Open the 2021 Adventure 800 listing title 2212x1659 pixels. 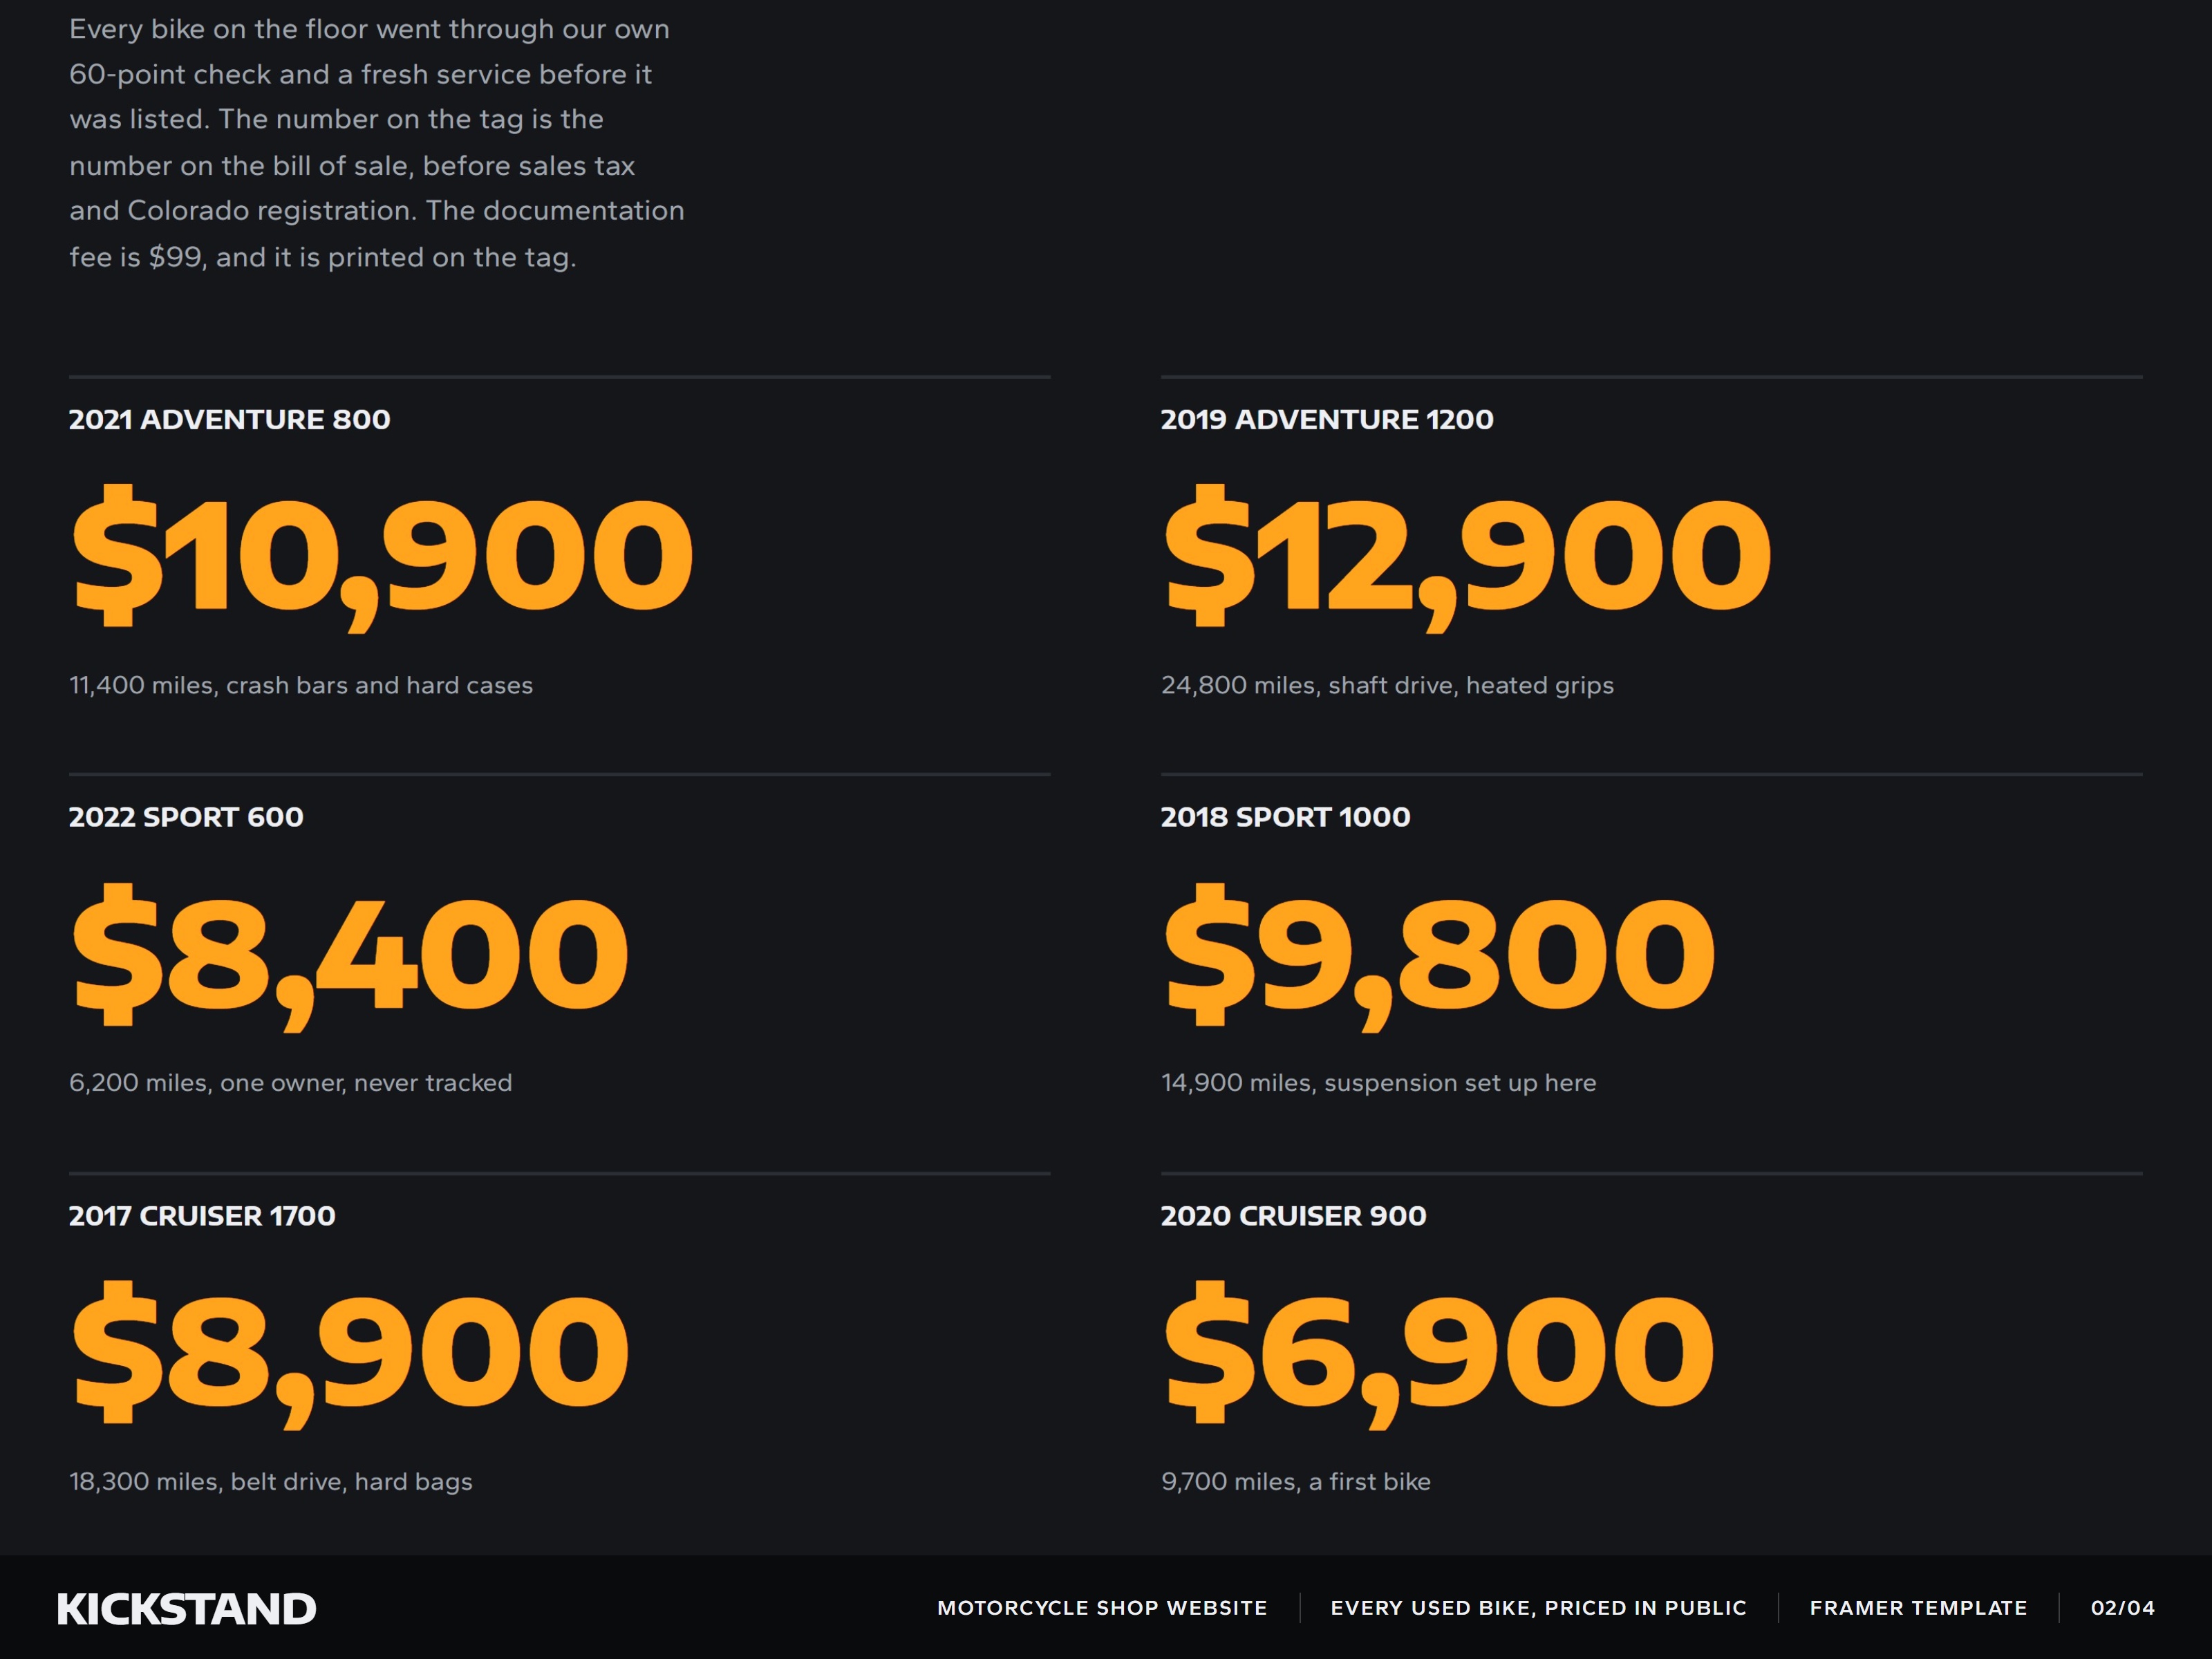[229, 419]
